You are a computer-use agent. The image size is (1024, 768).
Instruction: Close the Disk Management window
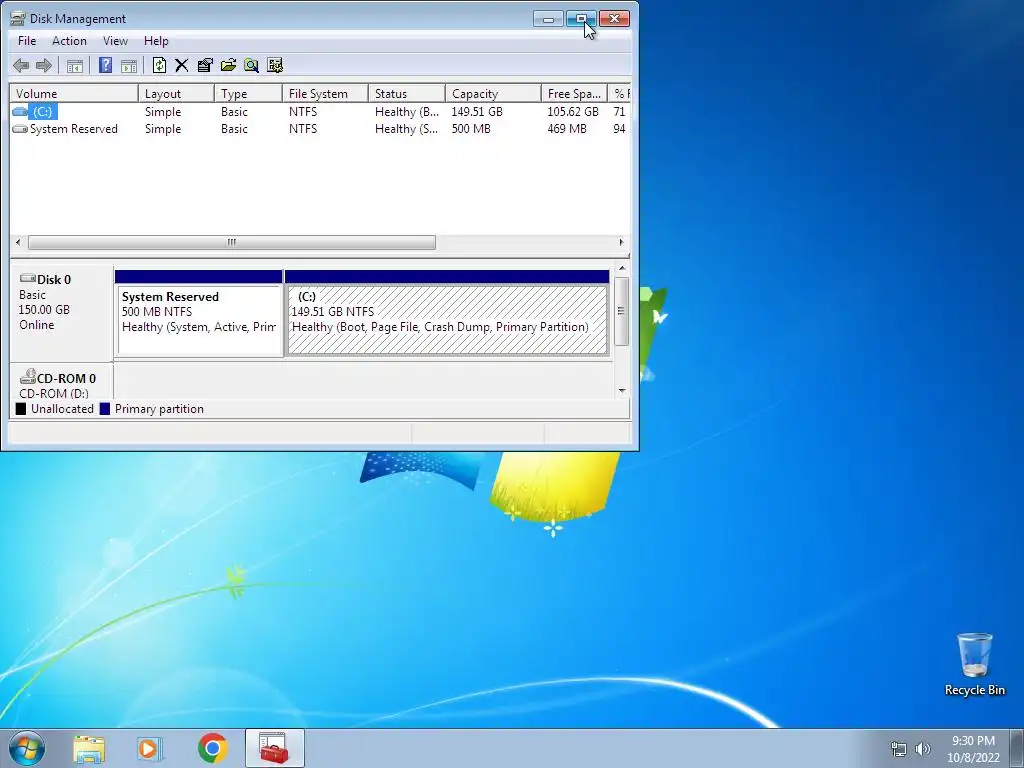615,19
